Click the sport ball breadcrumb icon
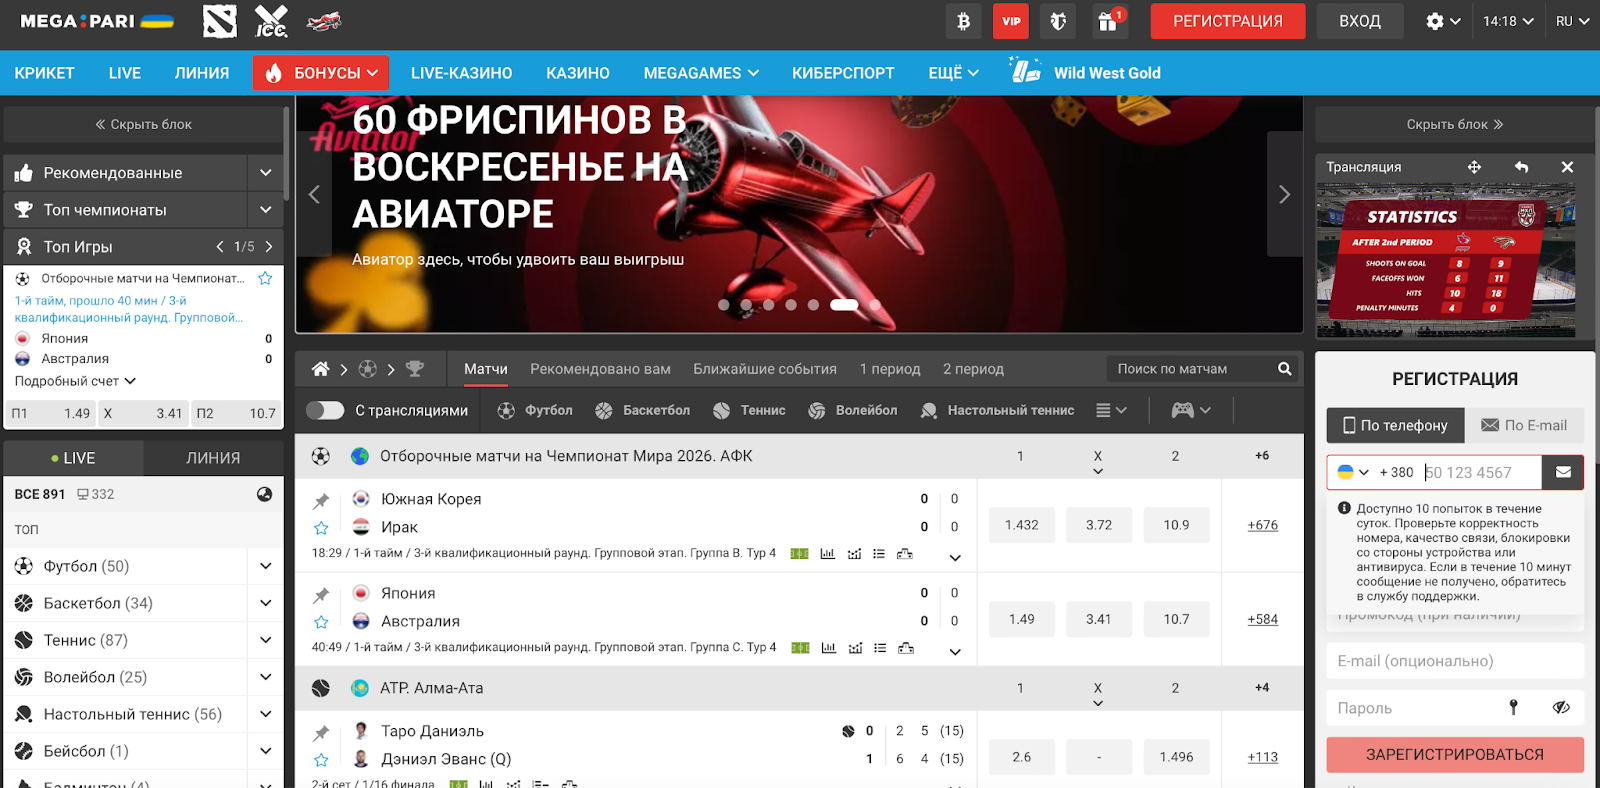The height and width of the screenshot is (788, 1600). pos(368,369)
